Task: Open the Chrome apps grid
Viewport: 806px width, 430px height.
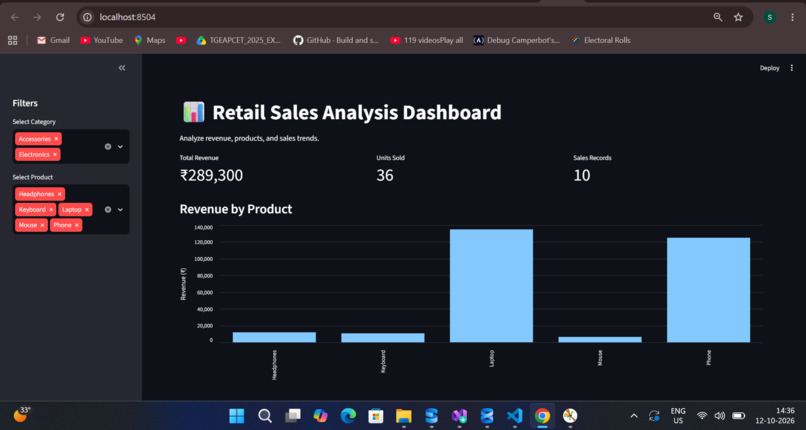Action: tap(13, 40)
